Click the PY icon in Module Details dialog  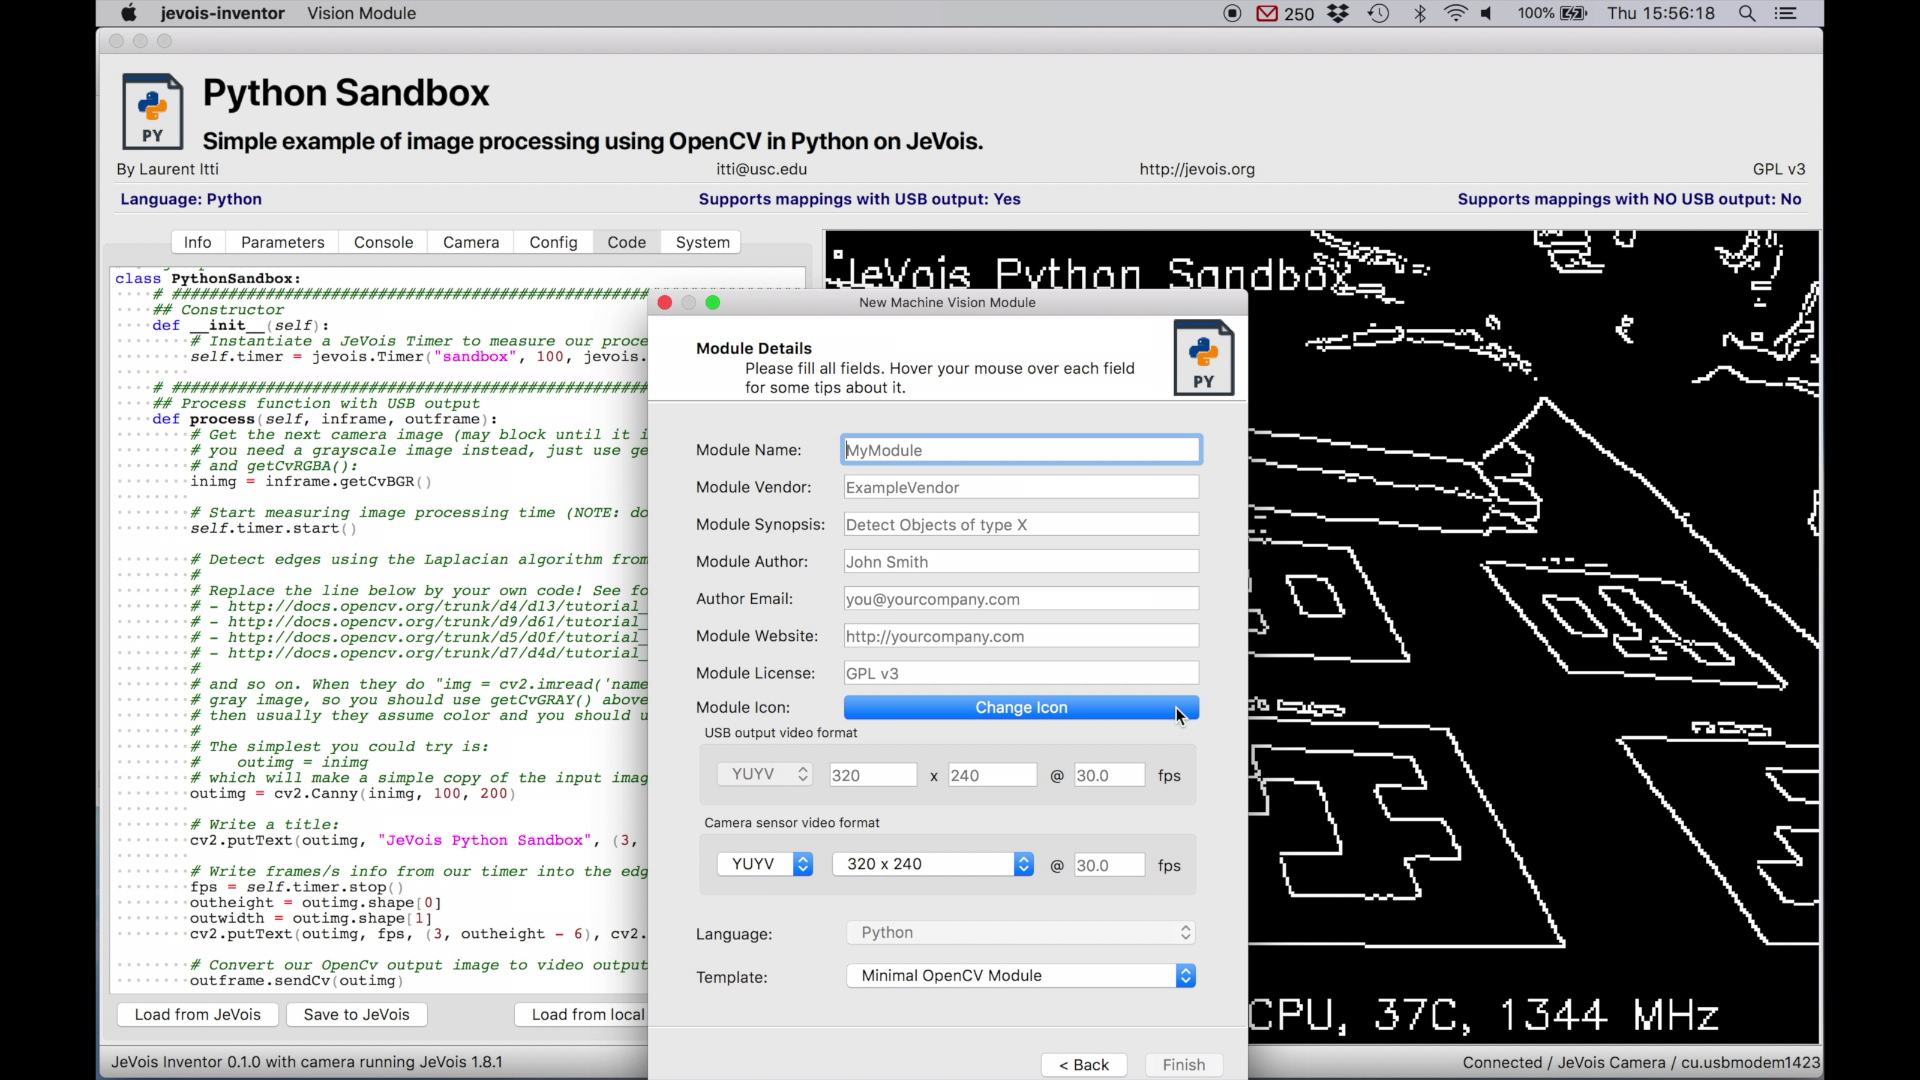(1203, 357)
